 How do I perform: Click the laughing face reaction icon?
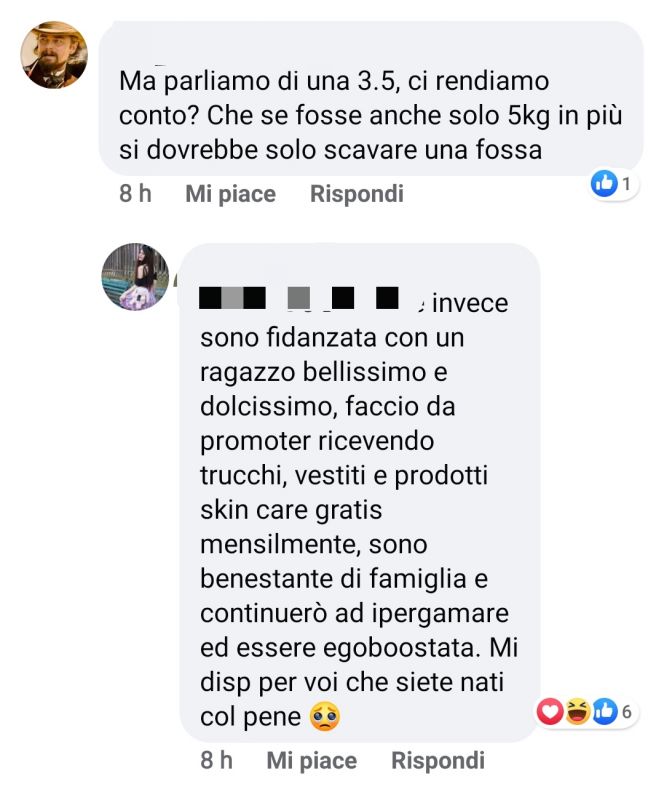577,711
